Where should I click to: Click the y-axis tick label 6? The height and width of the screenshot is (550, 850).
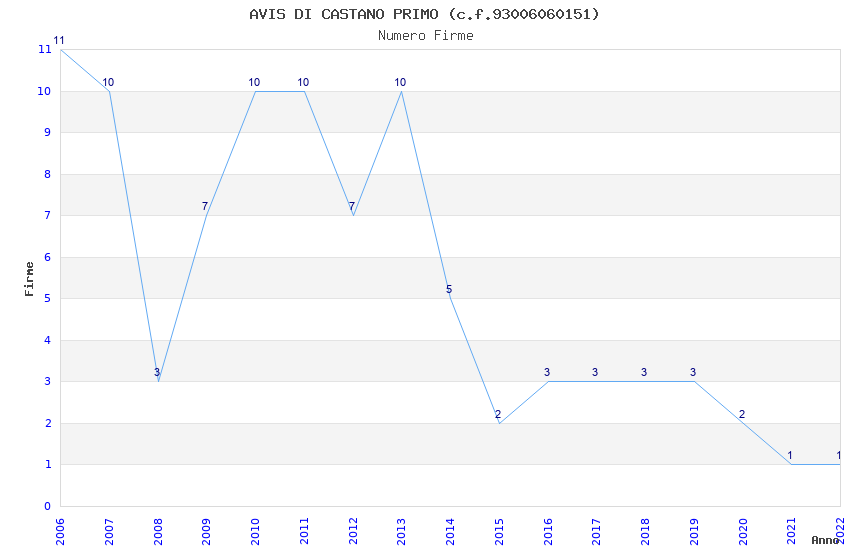point(48,257)
